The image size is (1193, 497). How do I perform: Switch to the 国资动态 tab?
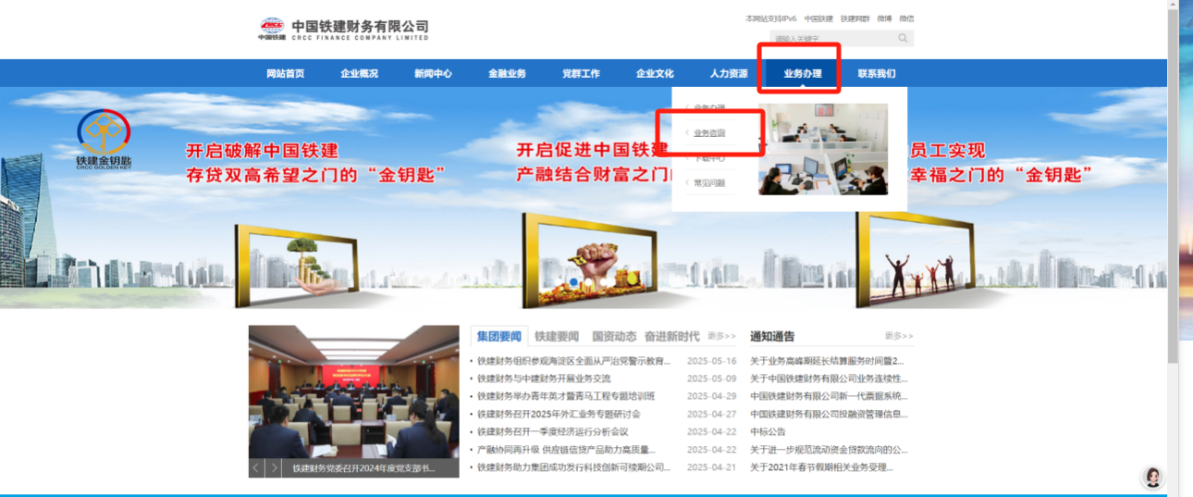point(613,337)
